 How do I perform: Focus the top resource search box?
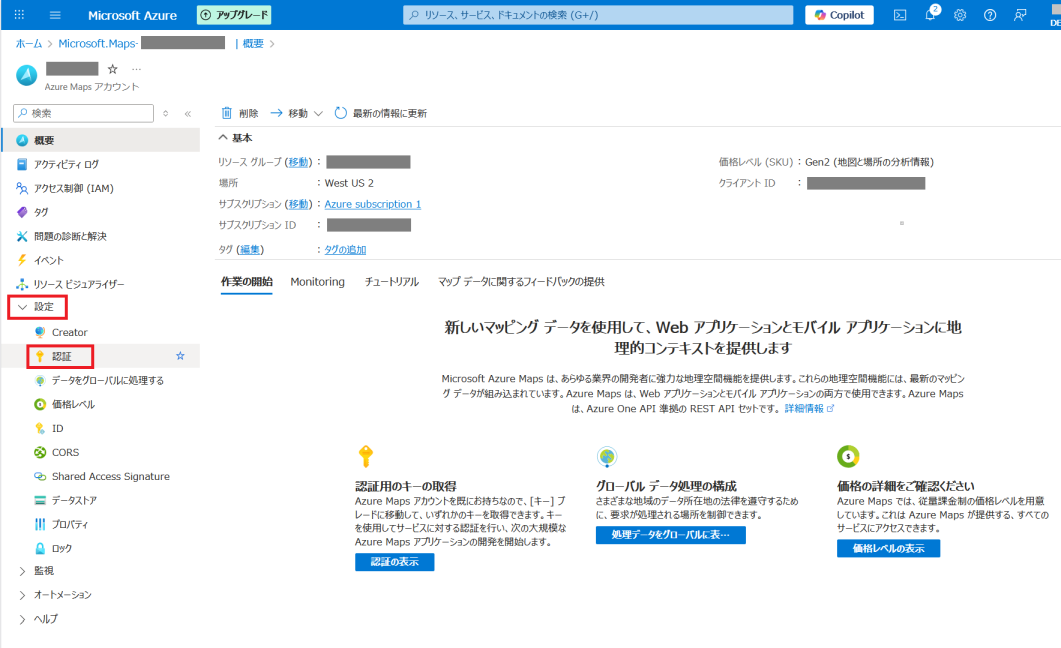tap(598, 15)
